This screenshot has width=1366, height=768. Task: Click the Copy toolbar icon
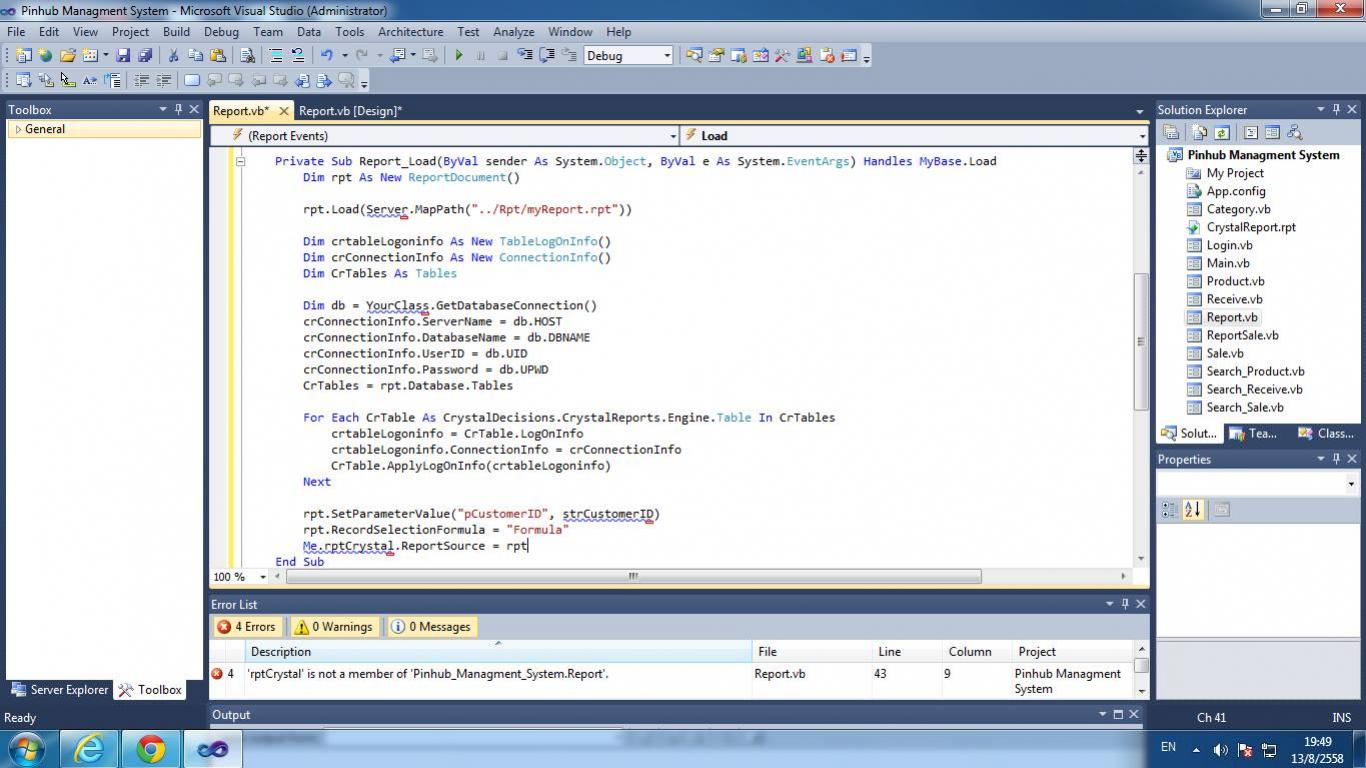click(195, 56)
